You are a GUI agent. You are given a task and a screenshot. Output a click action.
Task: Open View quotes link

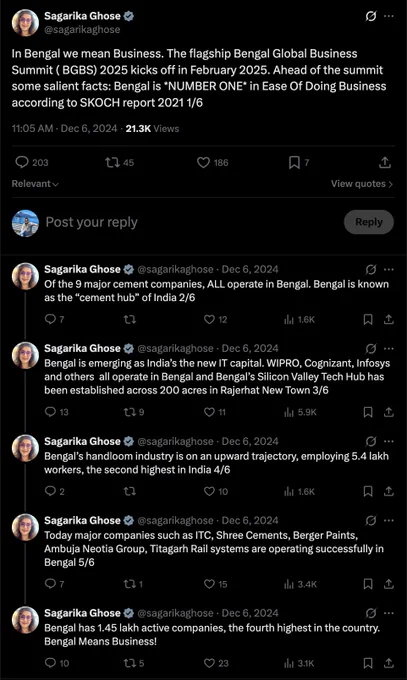click(362, 184)
